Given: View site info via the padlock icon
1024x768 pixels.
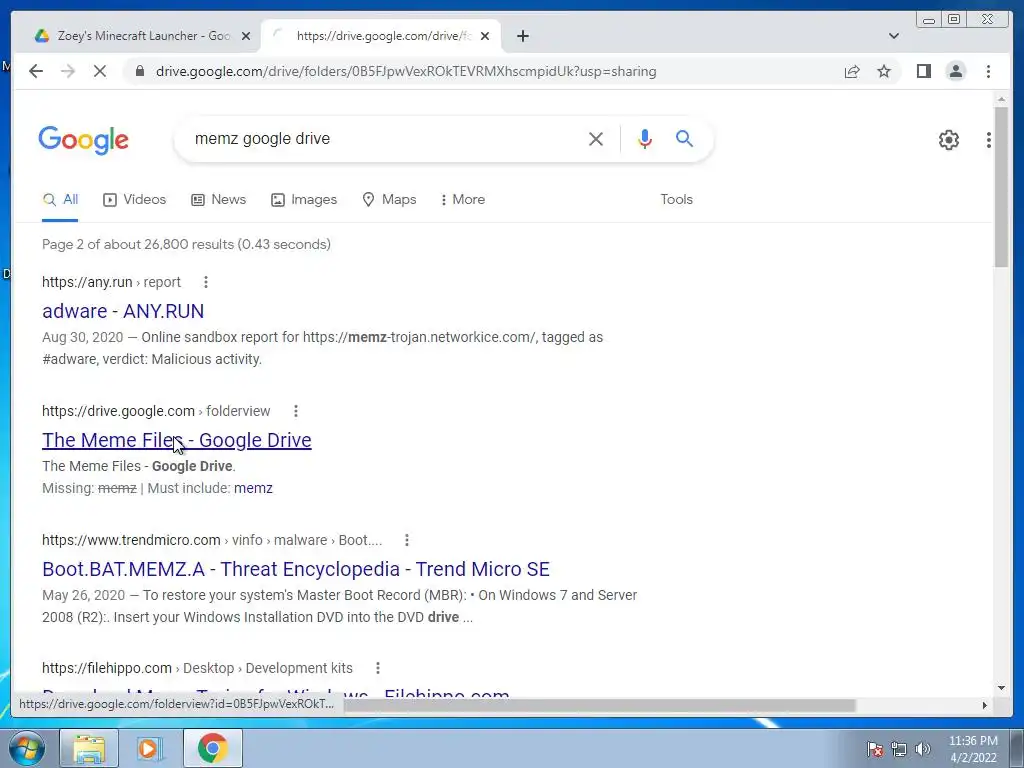Looking at the screenshot, I should tap(139, 71).
